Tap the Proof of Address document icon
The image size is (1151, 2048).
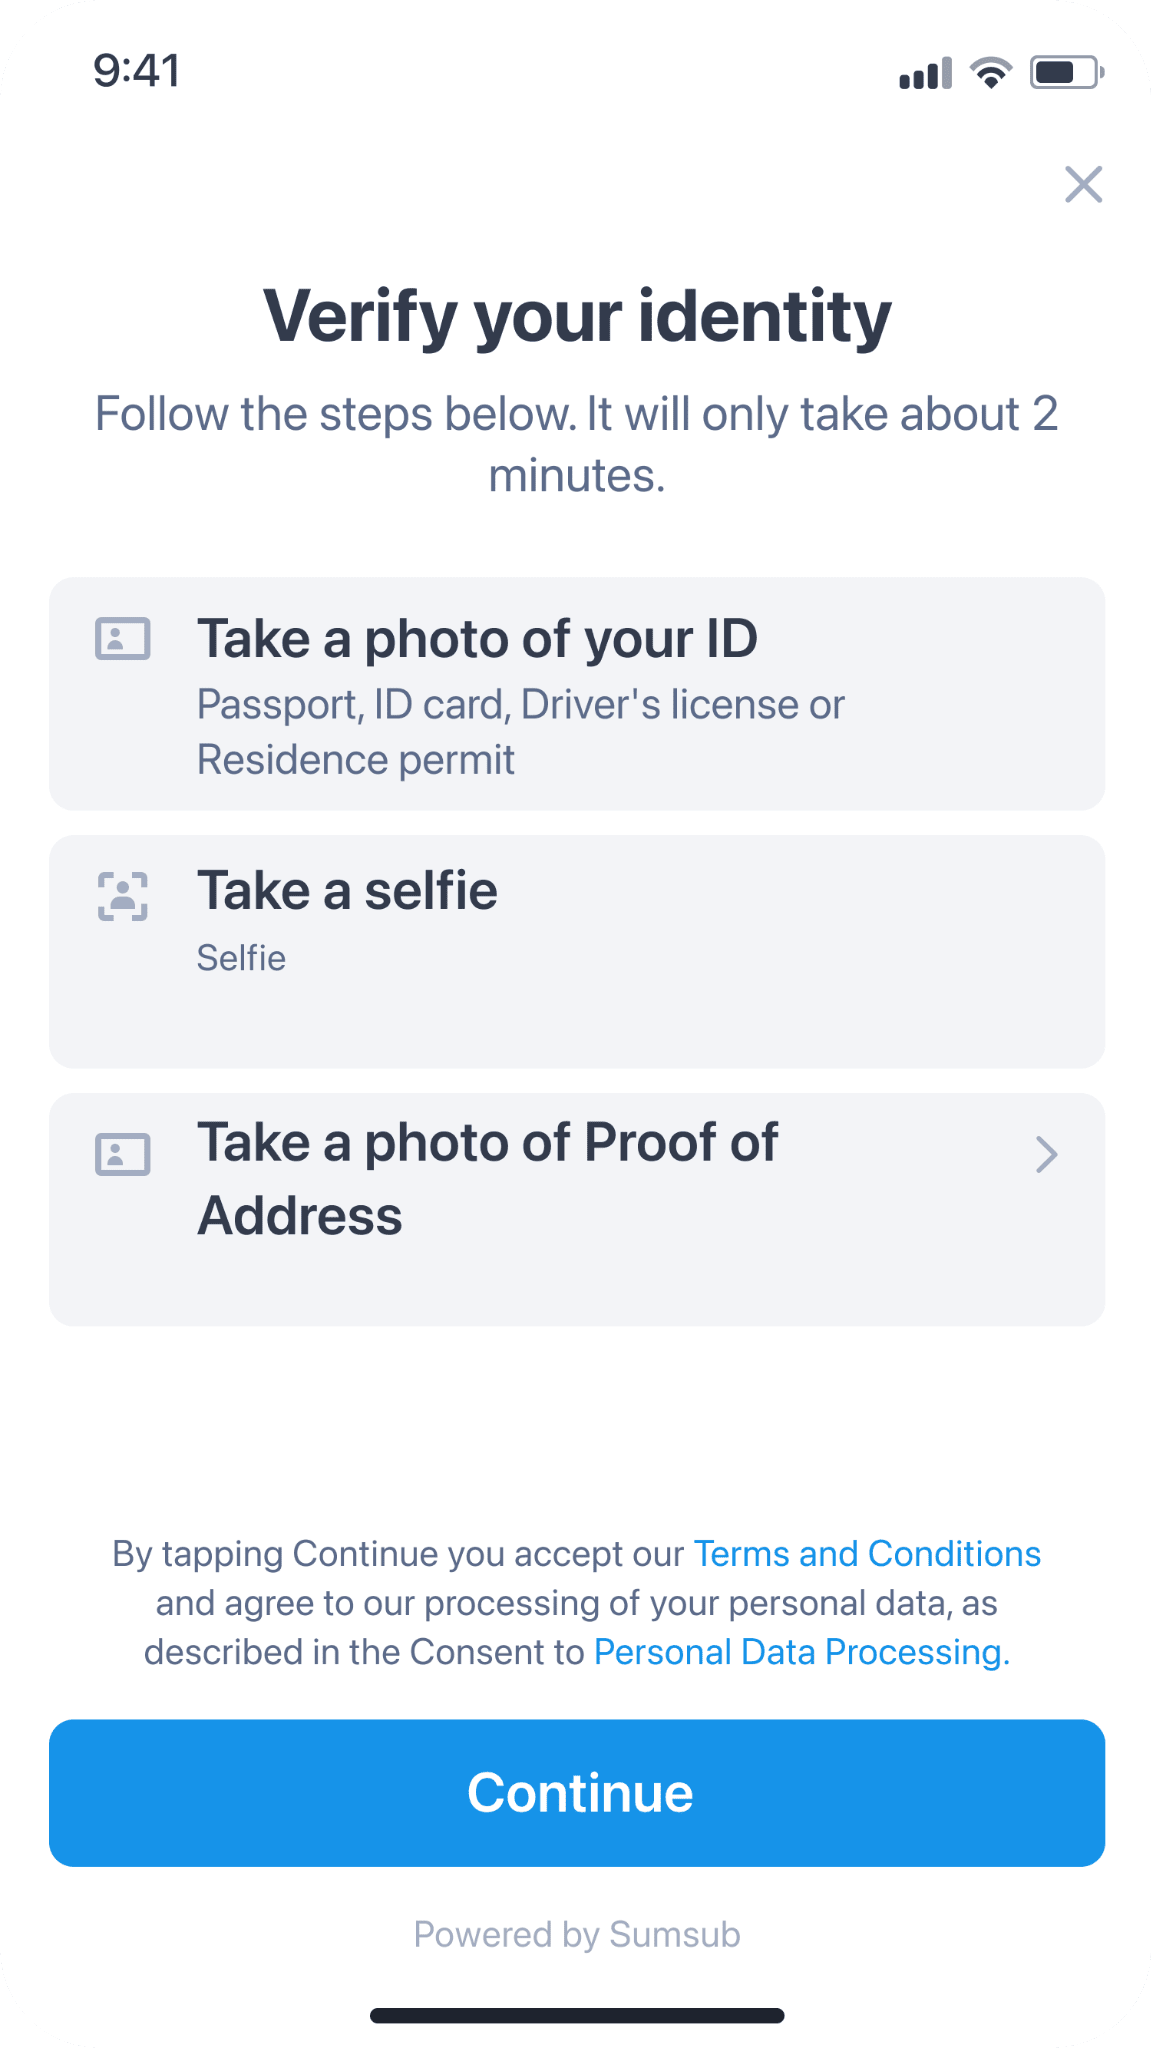[123, 1155]
